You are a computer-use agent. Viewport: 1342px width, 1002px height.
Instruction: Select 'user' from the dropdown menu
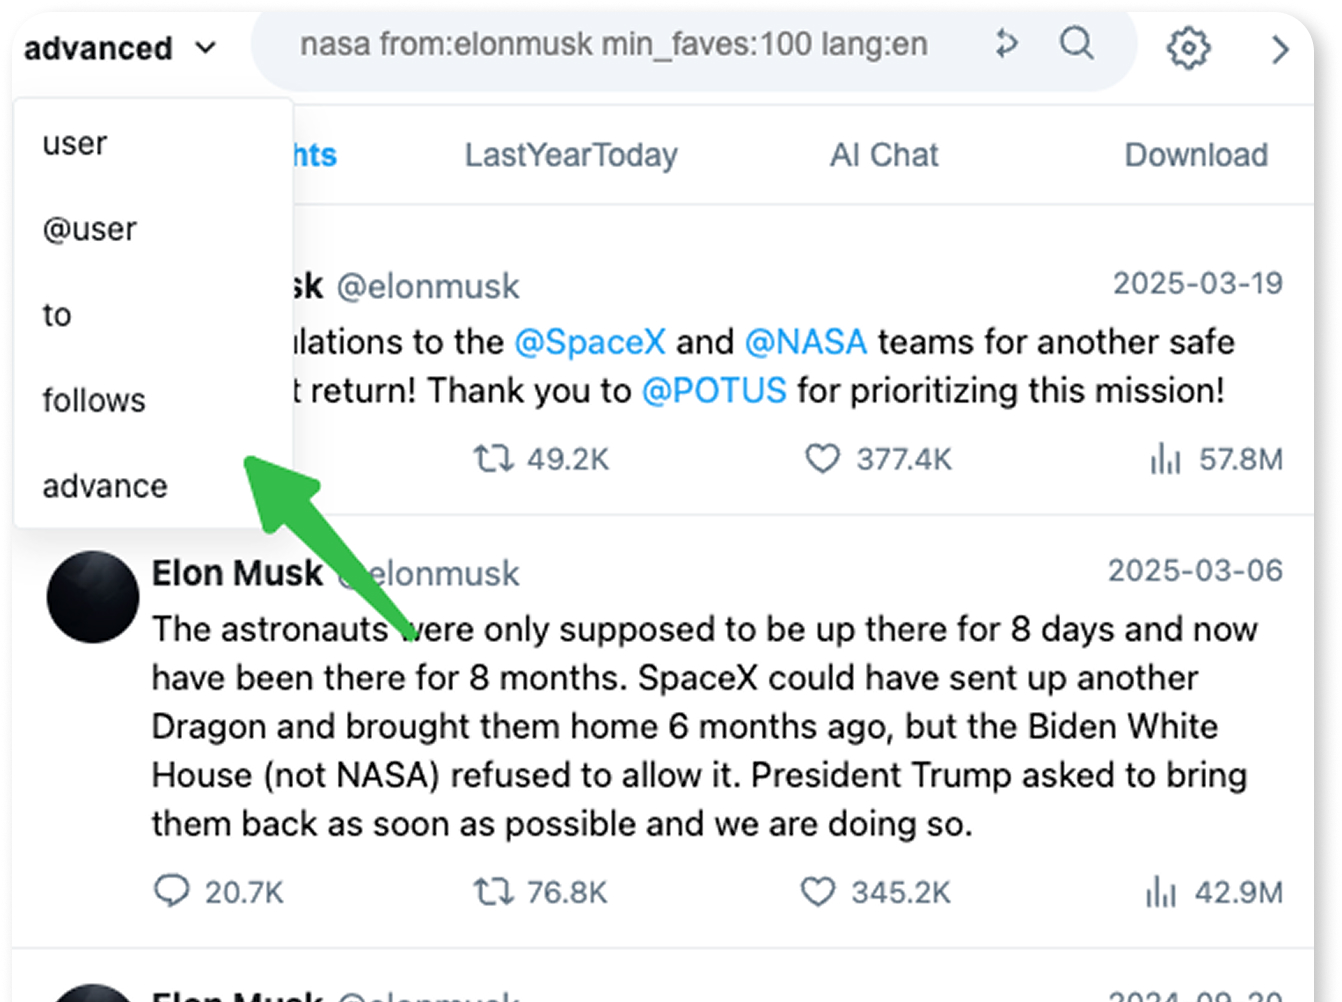(75, 142)
